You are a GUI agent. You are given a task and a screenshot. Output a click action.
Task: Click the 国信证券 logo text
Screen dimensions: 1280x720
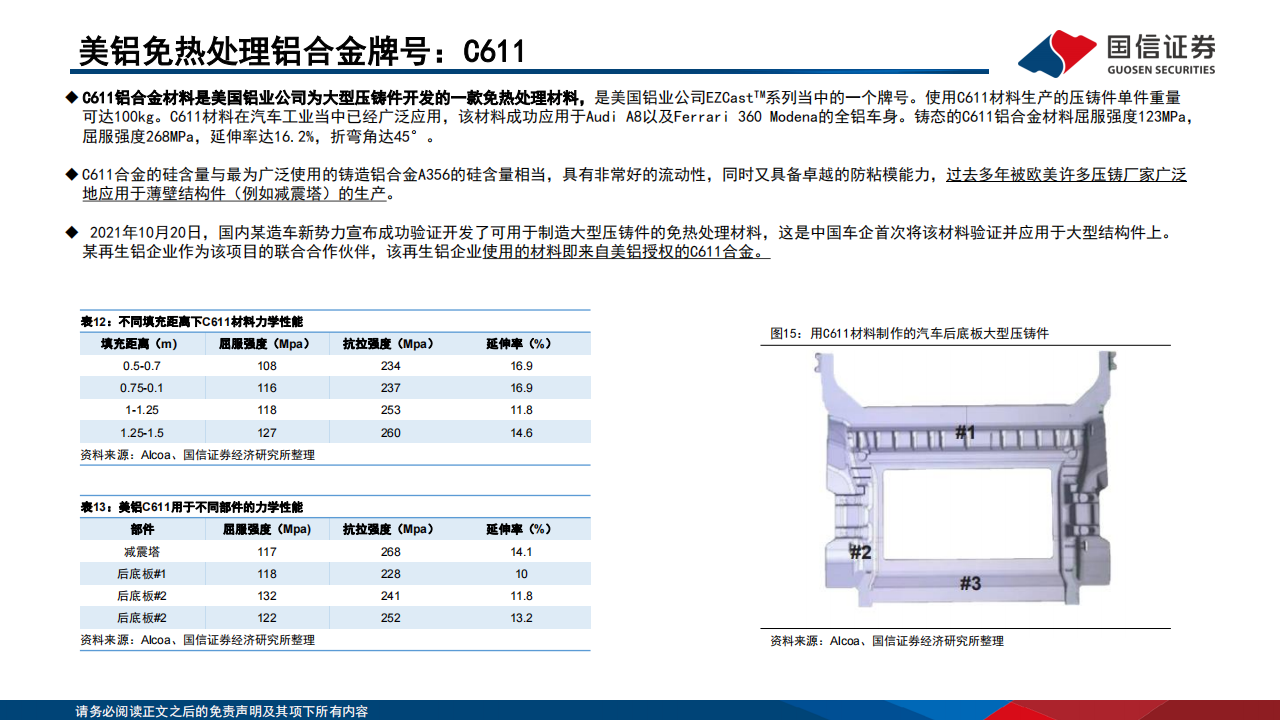tap(1161, 46)
